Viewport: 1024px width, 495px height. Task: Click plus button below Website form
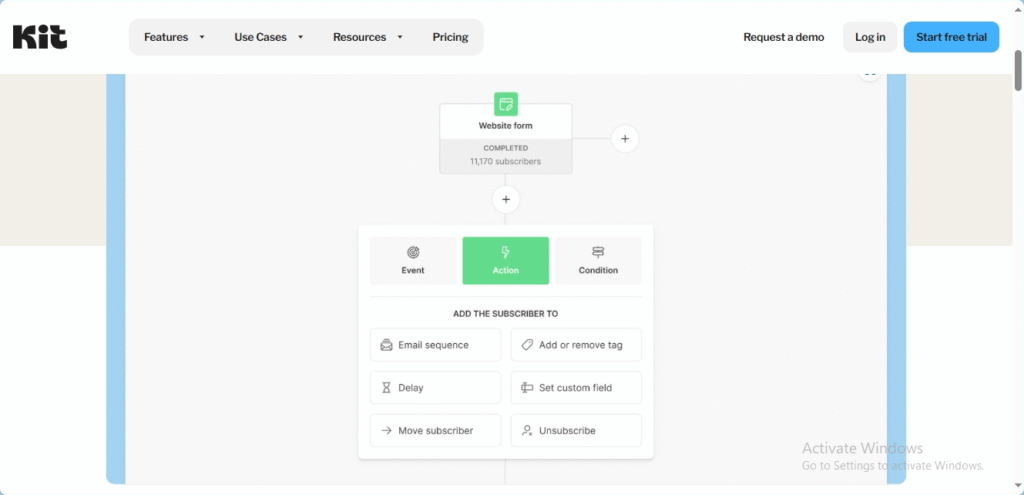pyautogui.click(x=505, y=199)
